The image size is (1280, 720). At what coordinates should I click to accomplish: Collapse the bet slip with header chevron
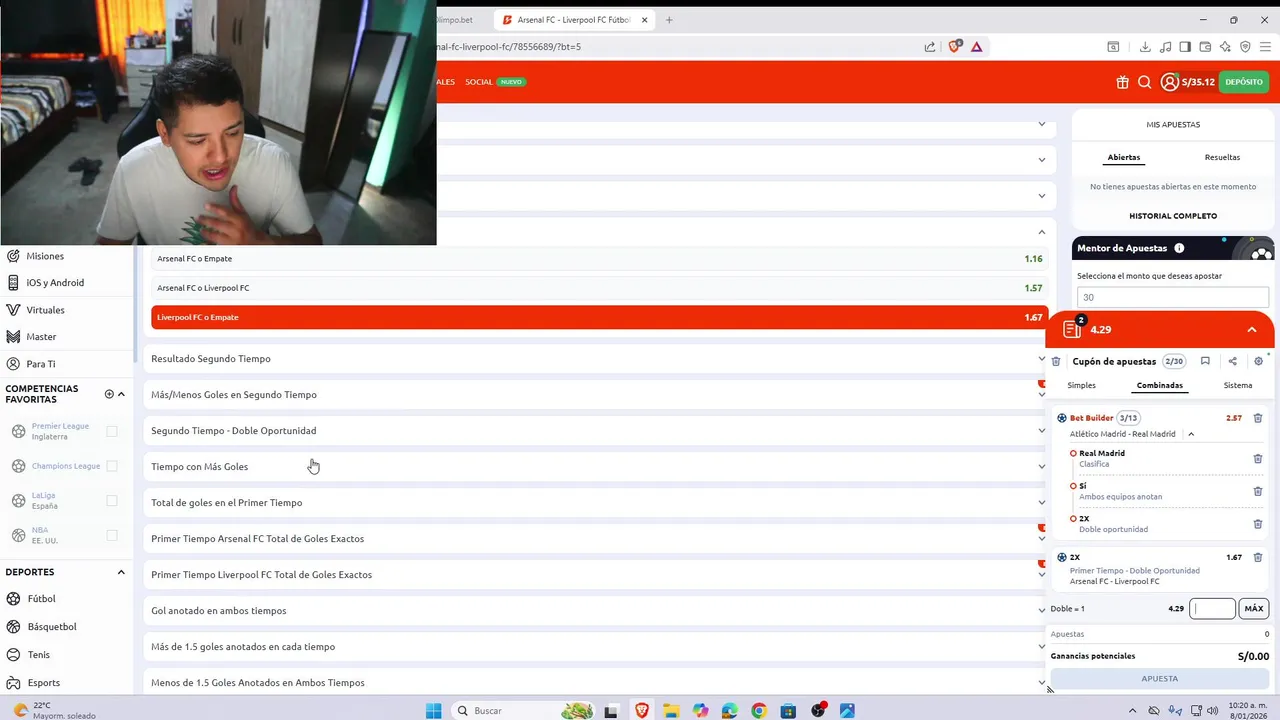click(1251, 330)
